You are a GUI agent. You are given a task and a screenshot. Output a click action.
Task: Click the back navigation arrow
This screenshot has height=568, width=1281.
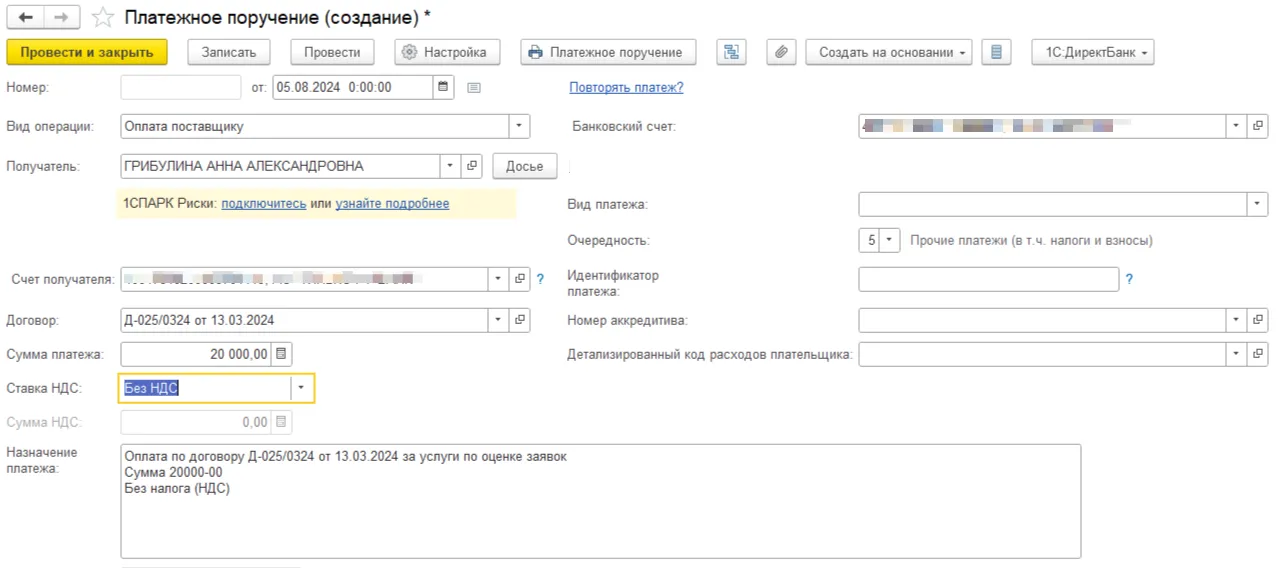point(25,17)
